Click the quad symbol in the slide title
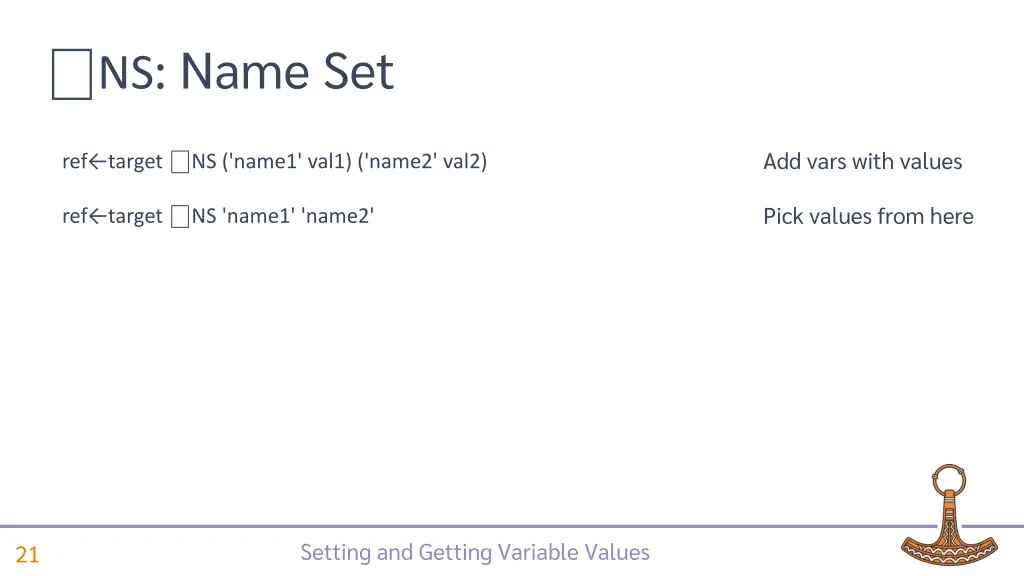 (72, 76)
